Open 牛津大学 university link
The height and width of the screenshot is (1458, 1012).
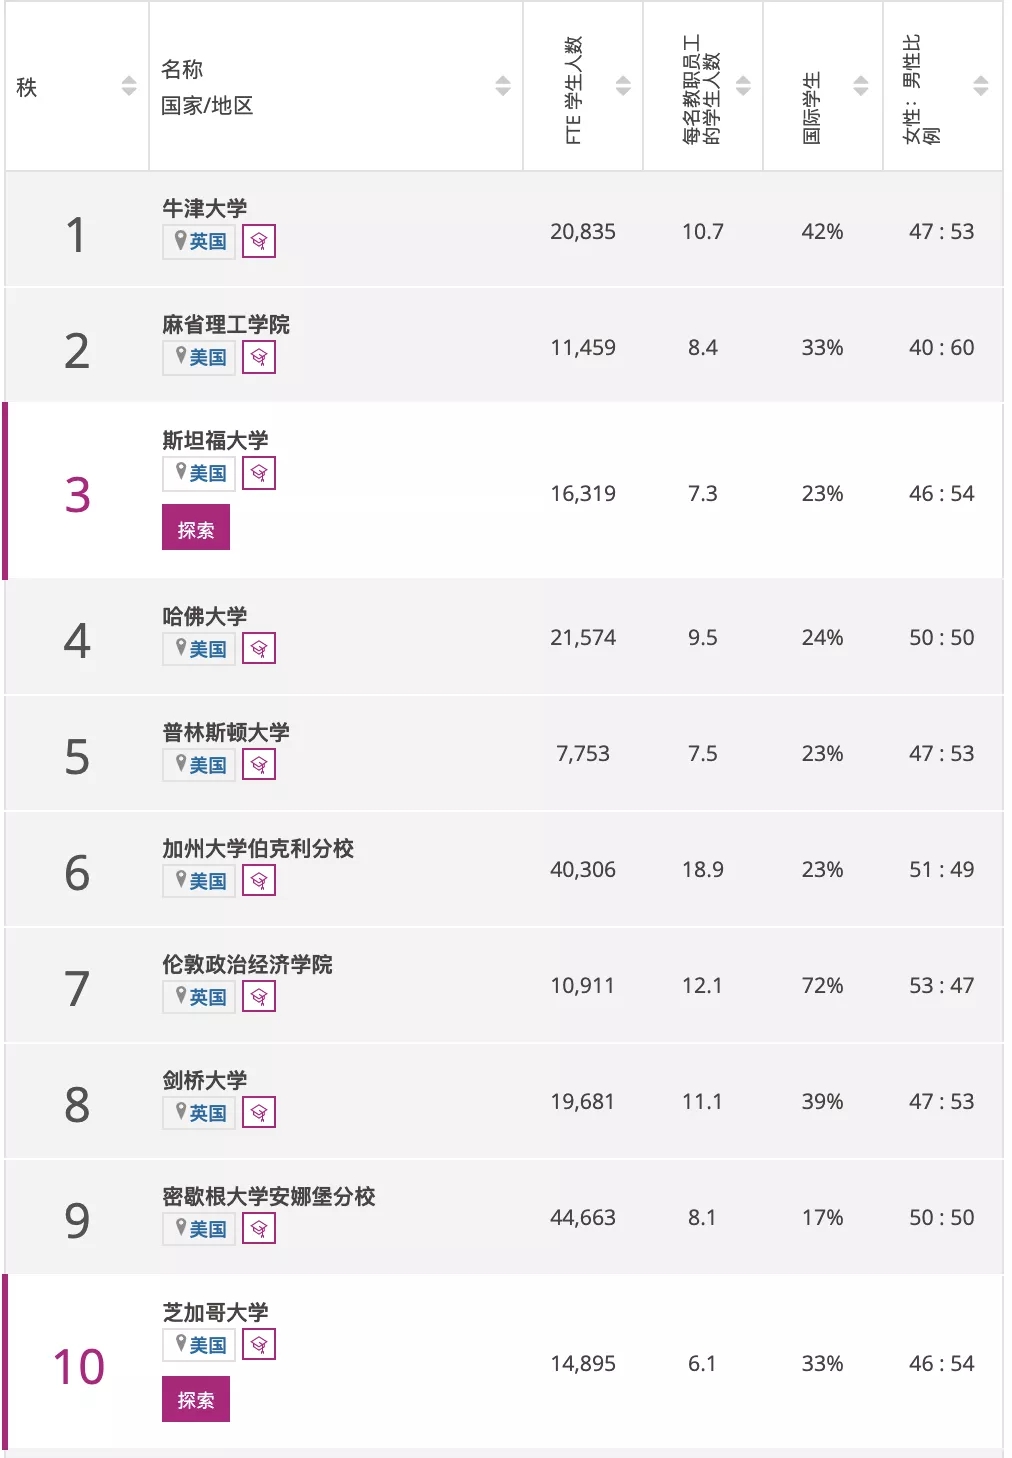click(x=205, y=208)
